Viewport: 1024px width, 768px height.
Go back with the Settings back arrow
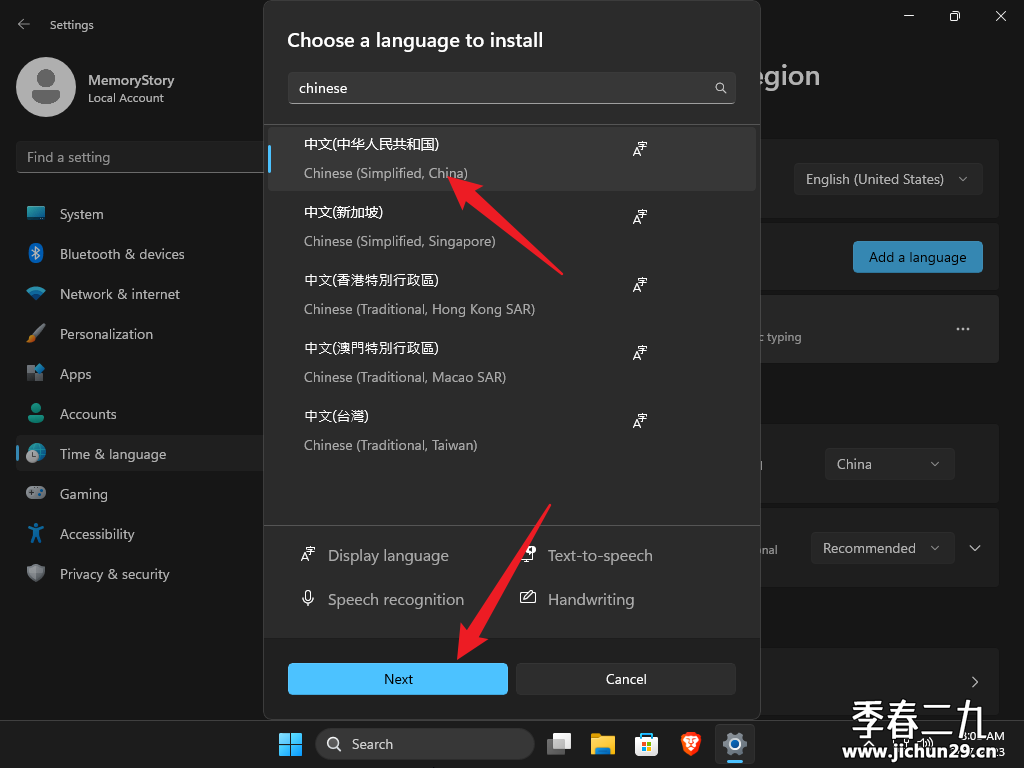(24, 24)
